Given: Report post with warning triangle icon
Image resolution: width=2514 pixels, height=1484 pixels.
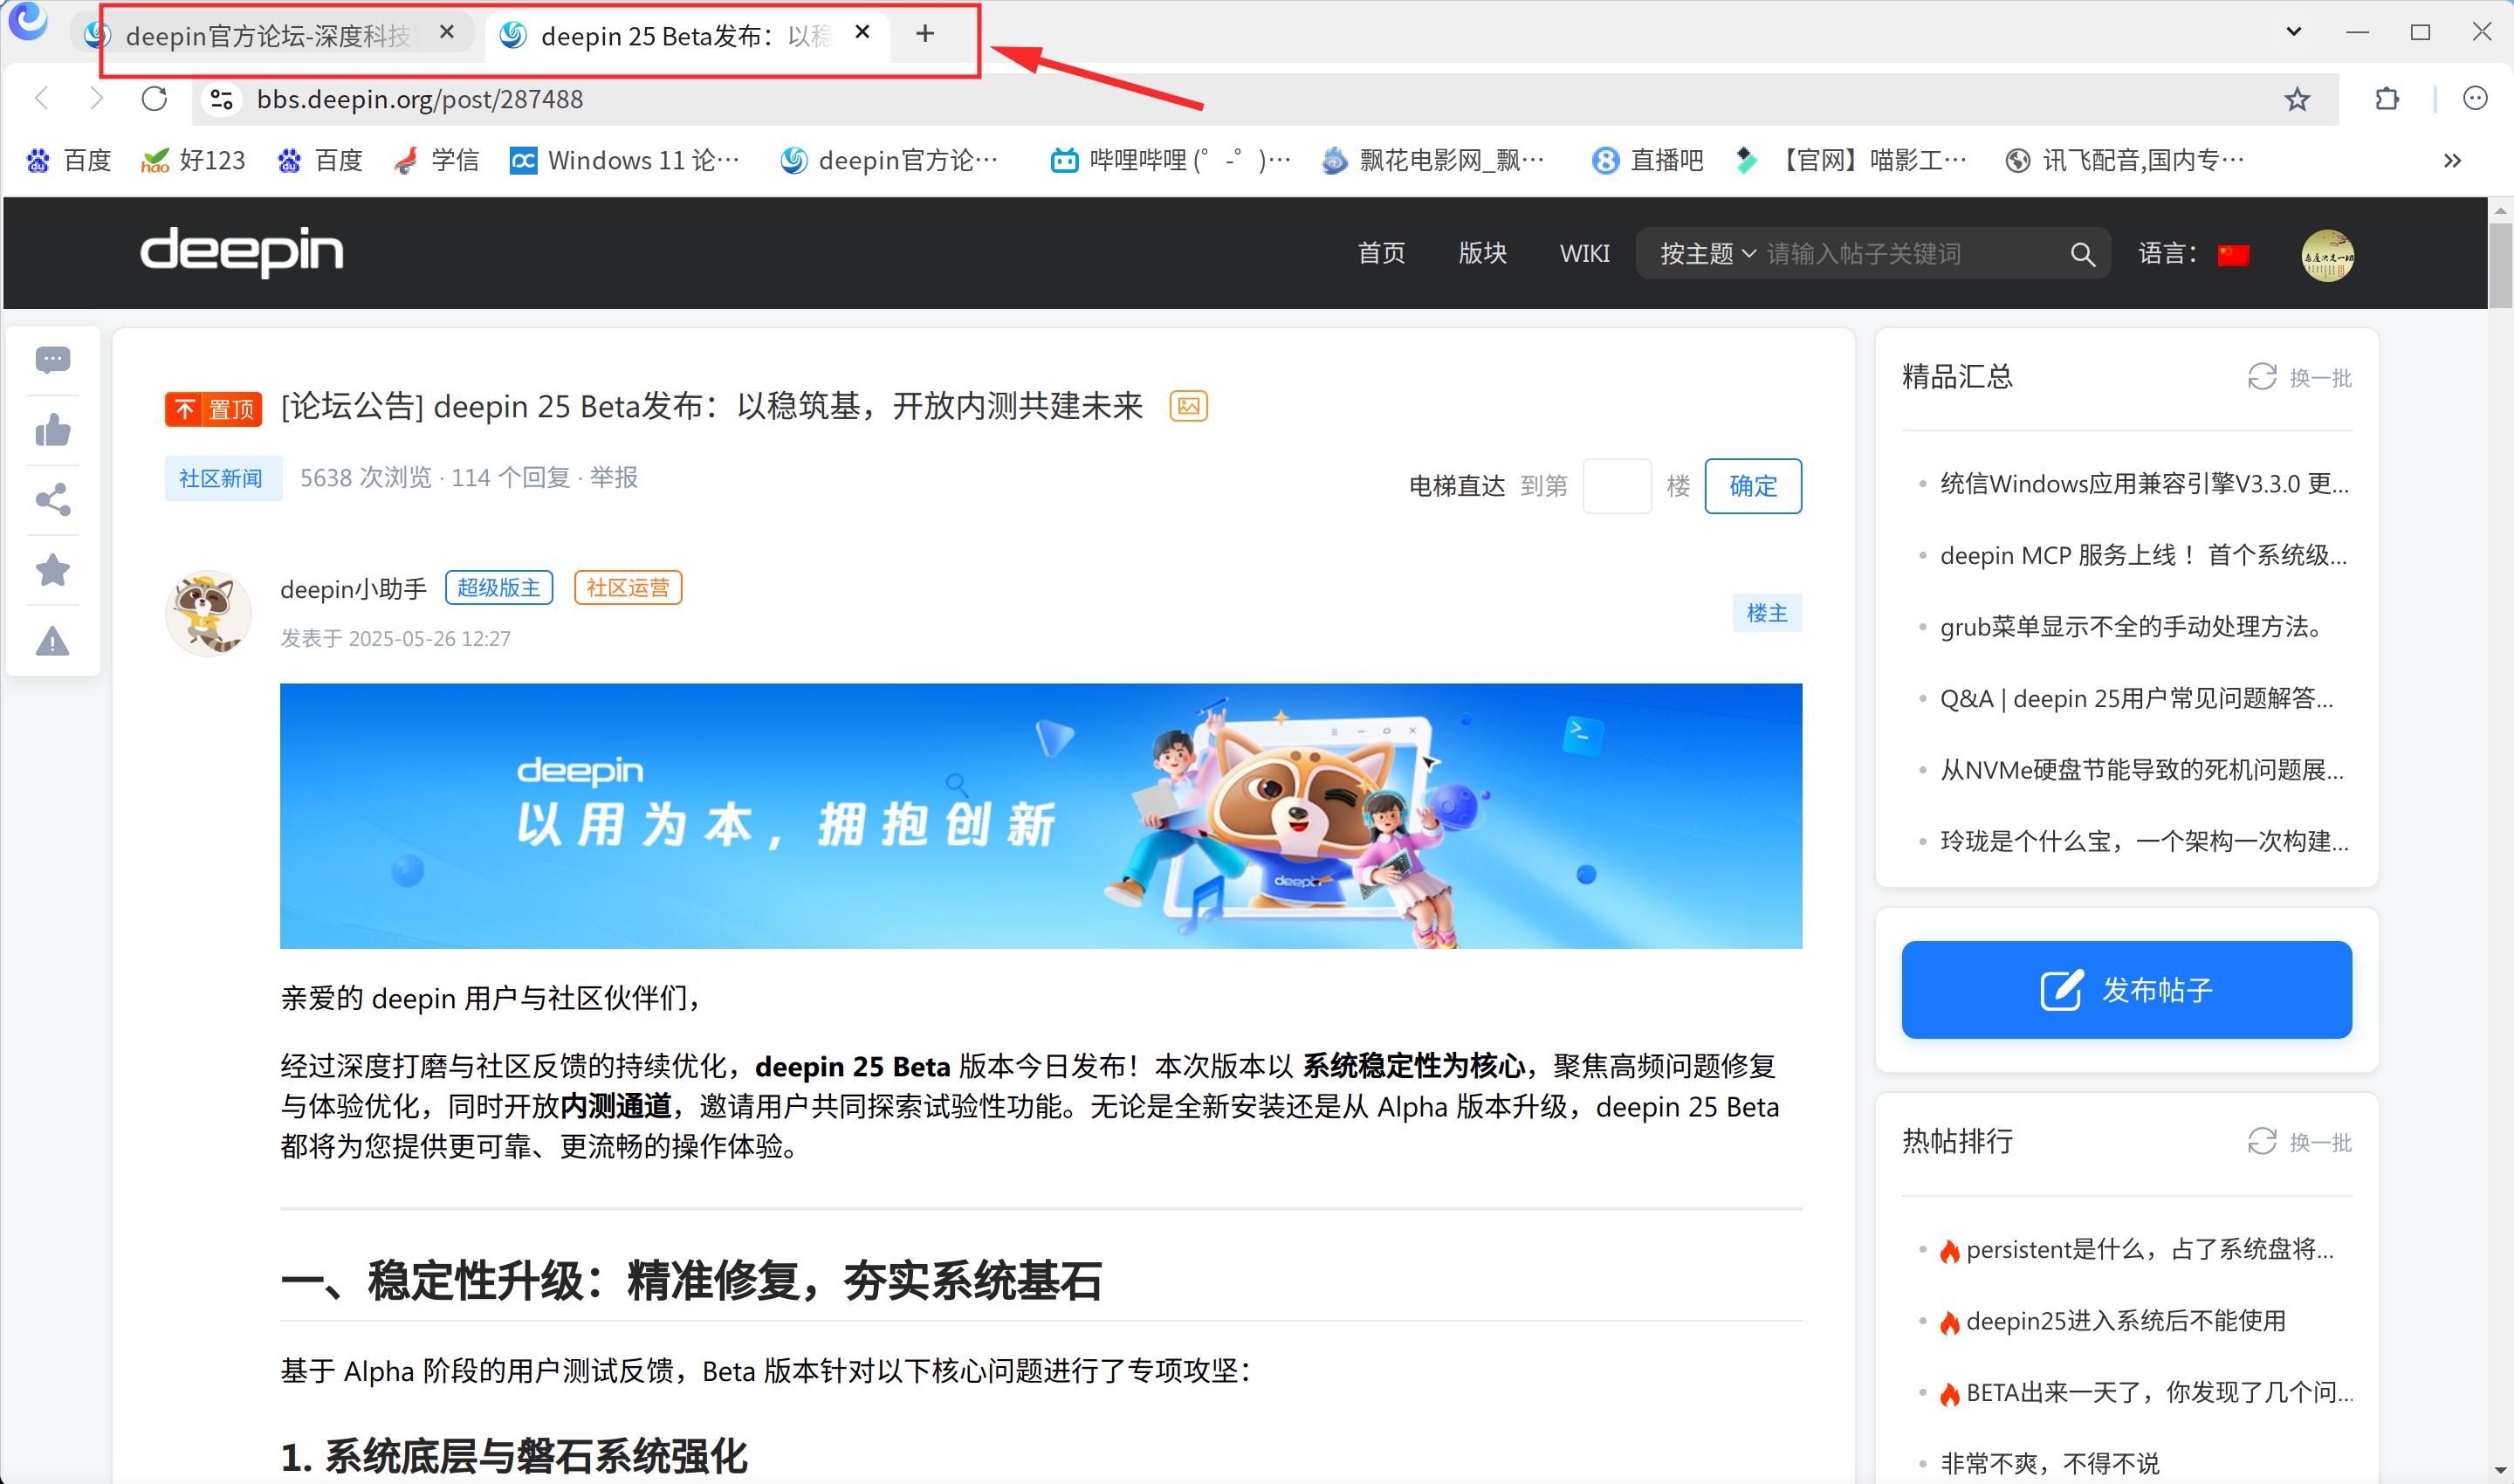Looking at the screenshot, I should (53, 641).
